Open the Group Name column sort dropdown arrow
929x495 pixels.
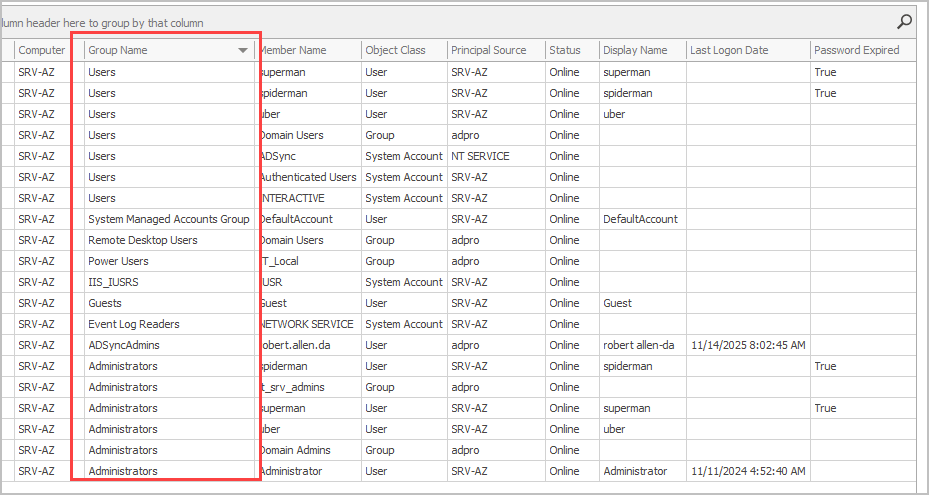243,50
